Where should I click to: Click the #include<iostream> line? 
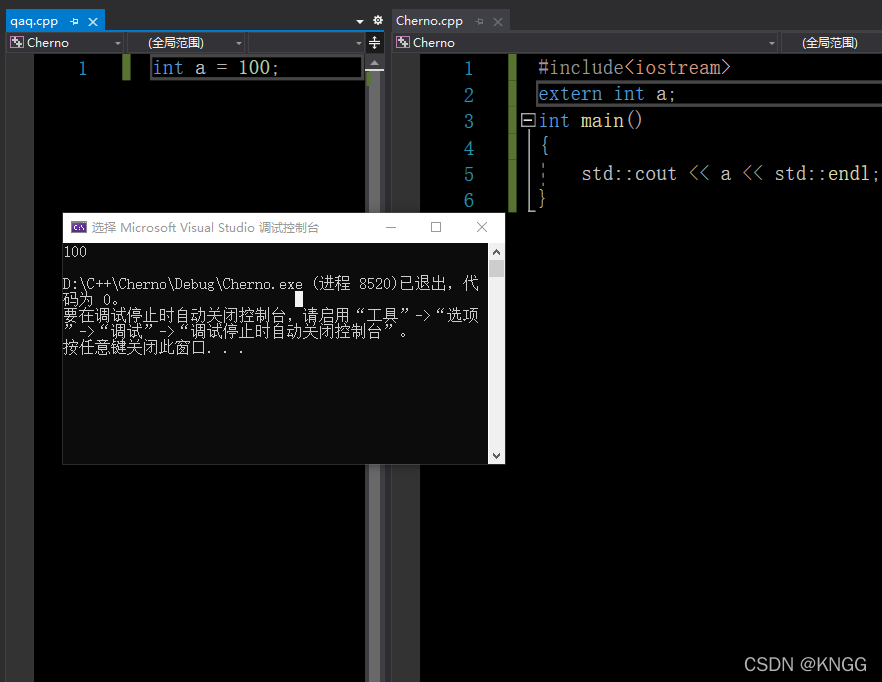634,68
